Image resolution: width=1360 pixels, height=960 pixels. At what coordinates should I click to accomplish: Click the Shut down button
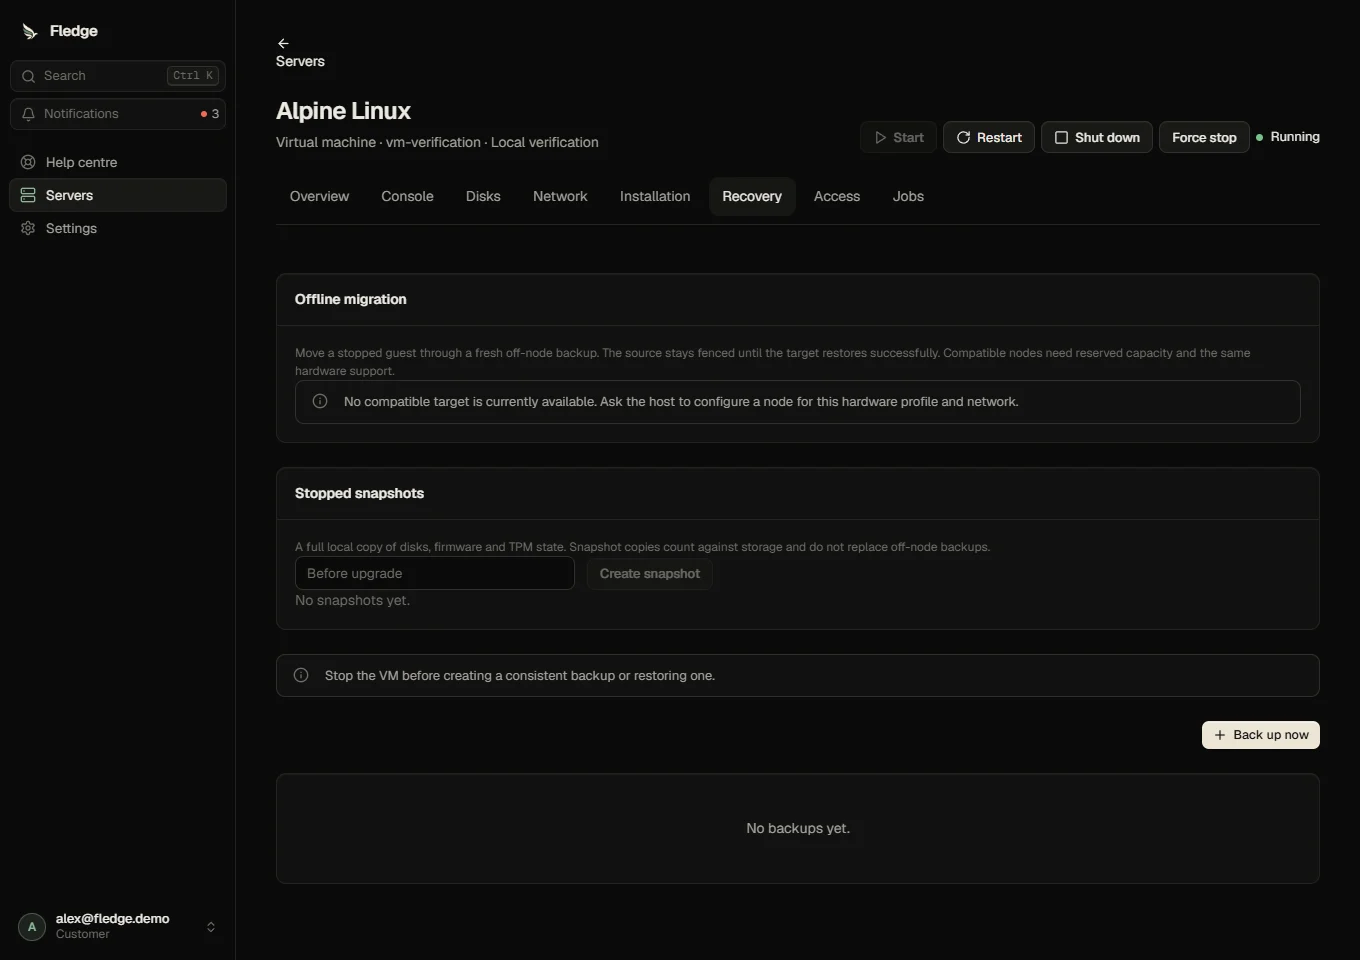(1097, 137)
